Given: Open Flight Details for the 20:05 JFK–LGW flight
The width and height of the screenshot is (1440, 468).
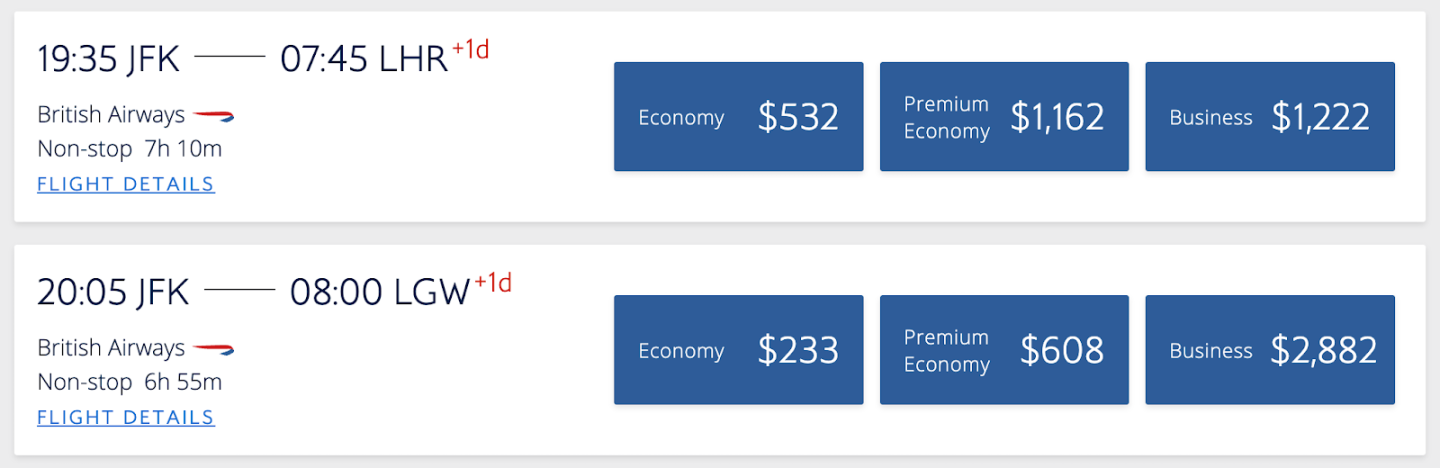Looking at the screenshot, I should (126, 417).
